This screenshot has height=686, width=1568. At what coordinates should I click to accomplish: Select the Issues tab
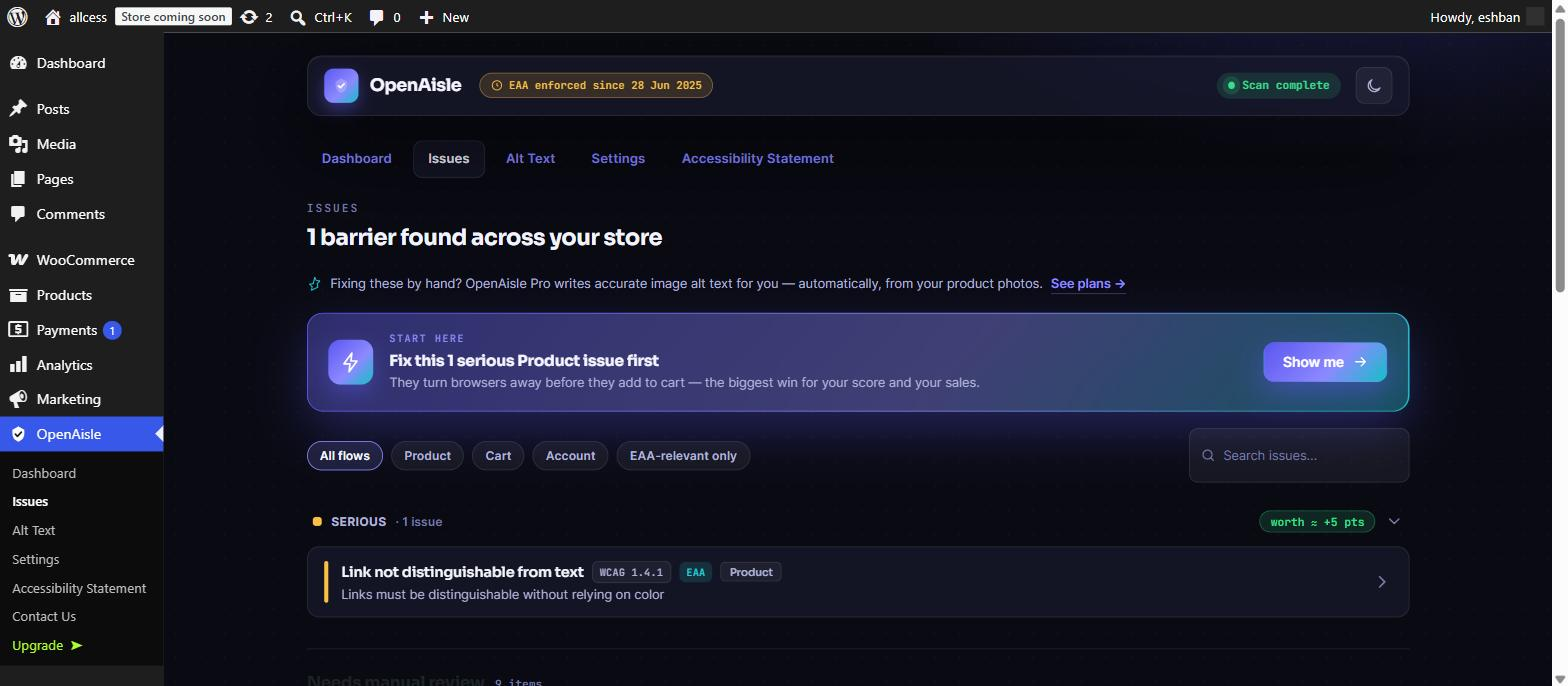448,159
